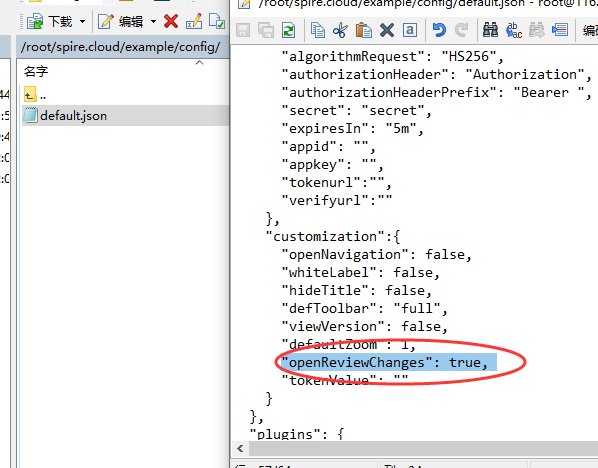Click the green Reload icon in the editor
This screenshot has width=598, height=468.
pyautogui.click(x=288, y=30)
